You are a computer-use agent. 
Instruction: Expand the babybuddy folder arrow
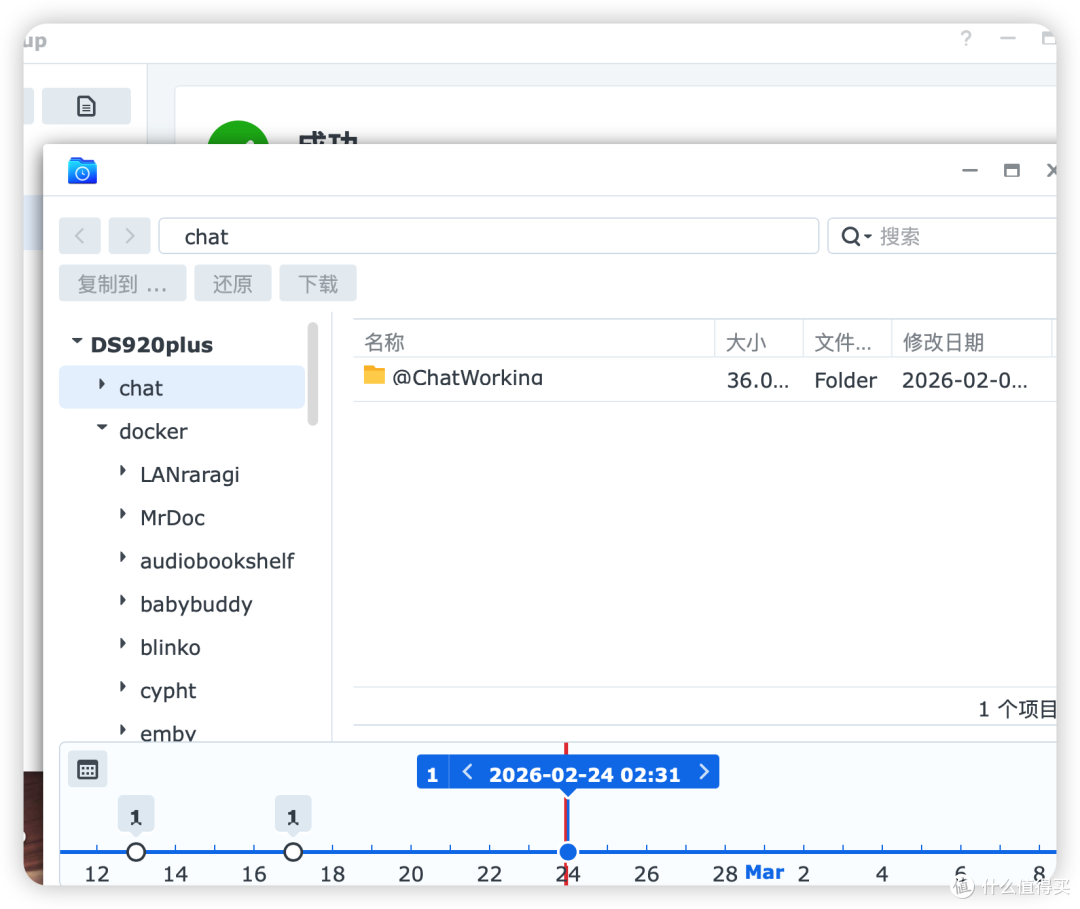click(x=123, y=600)
